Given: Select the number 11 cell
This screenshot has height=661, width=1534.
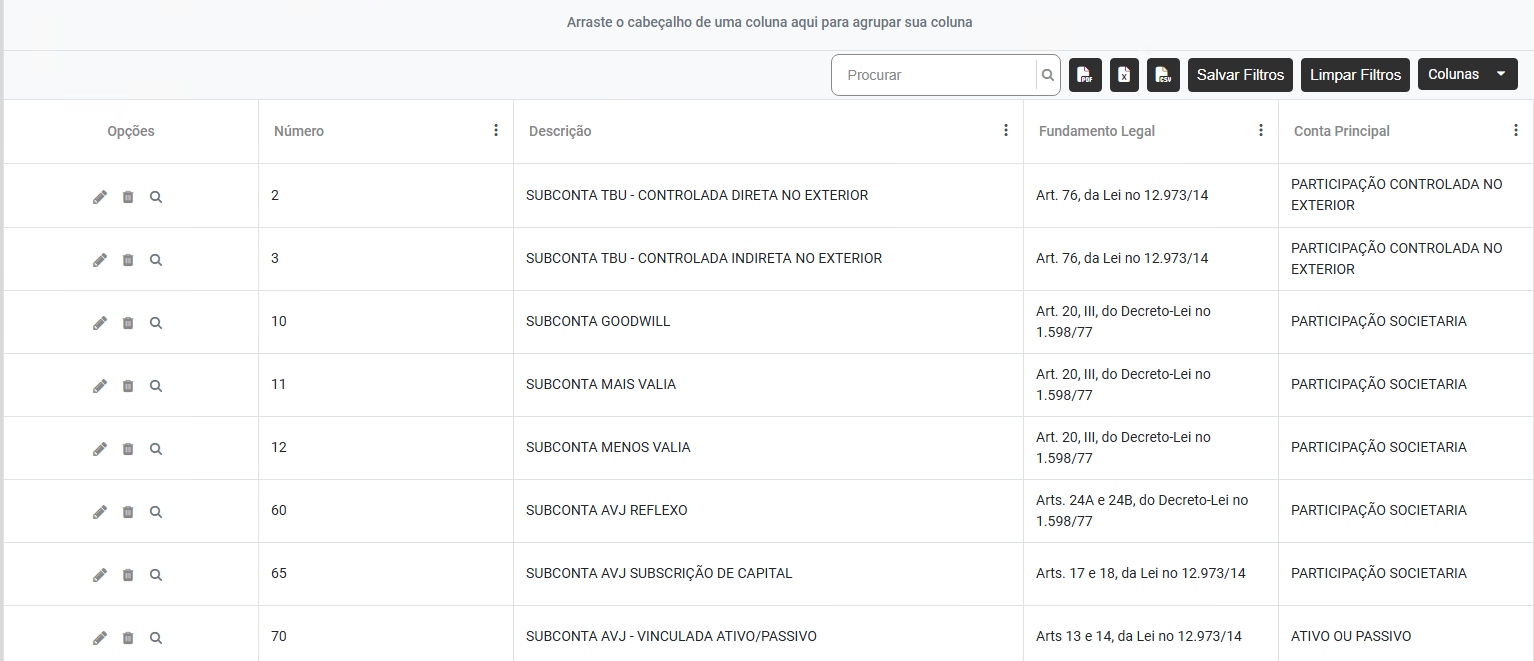Looking at the screenshot, I should pyautogui.click(x=386, y=385).
